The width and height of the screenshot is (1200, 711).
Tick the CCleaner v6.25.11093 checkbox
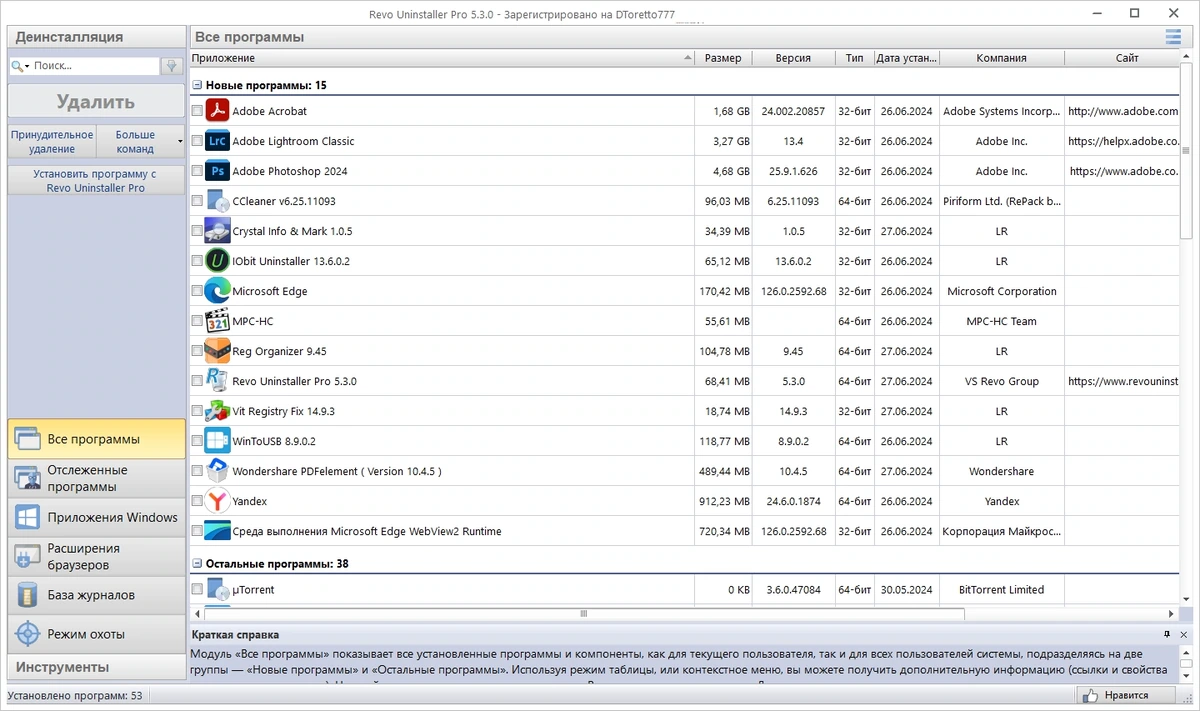tap(197, 201)
